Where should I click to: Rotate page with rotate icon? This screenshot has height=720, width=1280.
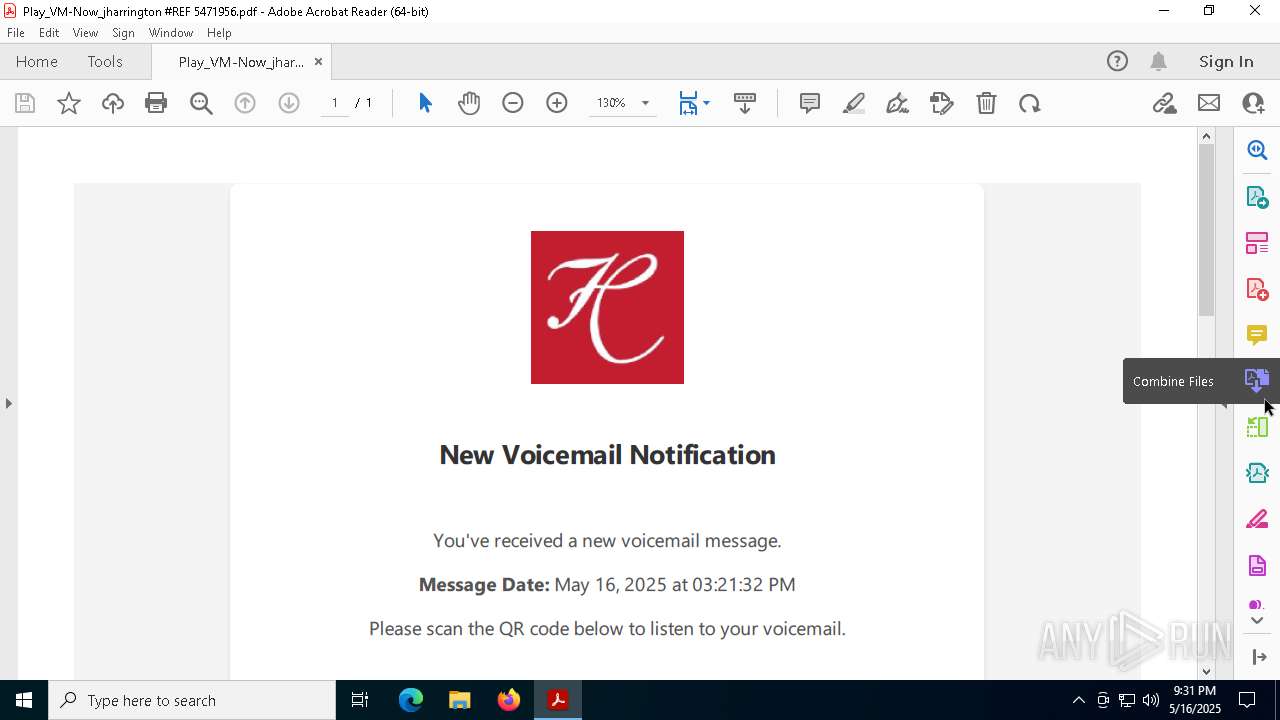click(1030, 103)
